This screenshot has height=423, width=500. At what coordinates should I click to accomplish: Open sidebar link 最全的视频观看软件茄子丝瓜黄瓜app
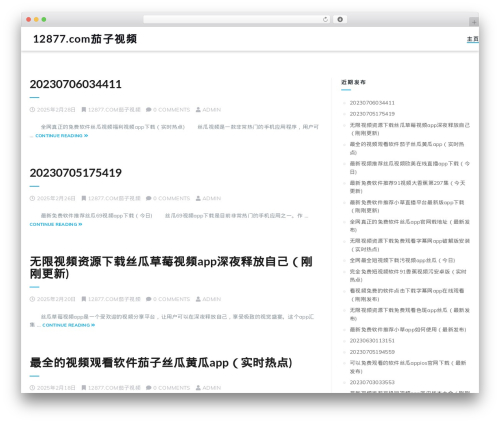coord(407,148)
